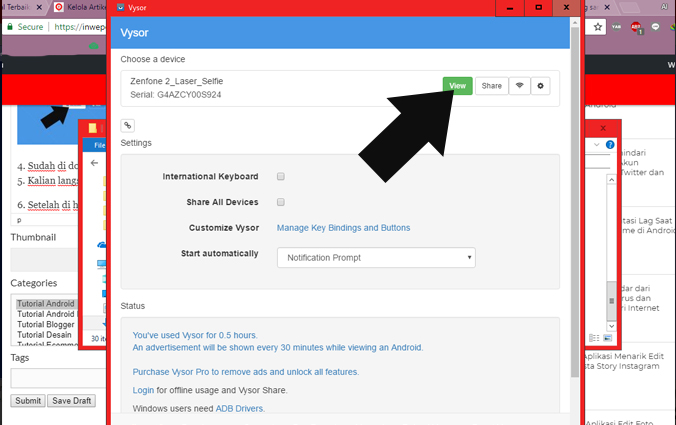Click scroll down arrow in Explorer window
The image size is (676, 425).
(x=611, y=326)
